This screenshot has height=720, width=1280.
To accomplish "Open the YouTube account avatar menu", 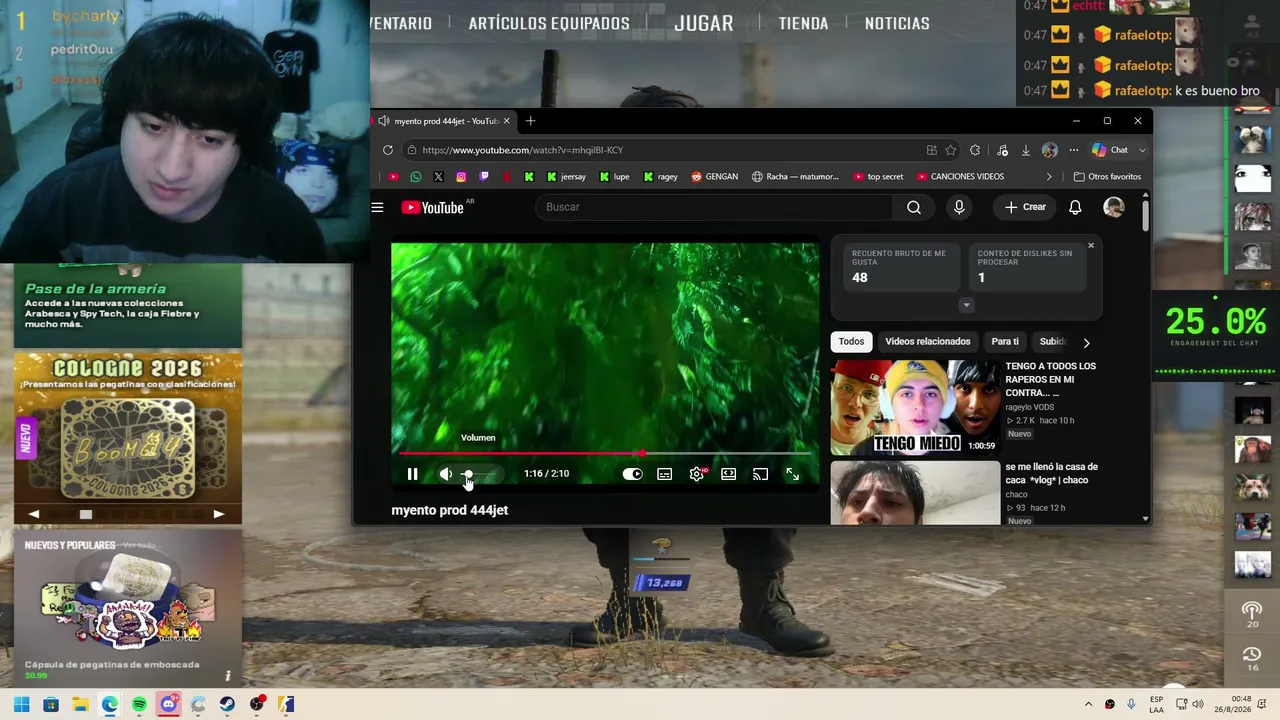I will 1113,207.
